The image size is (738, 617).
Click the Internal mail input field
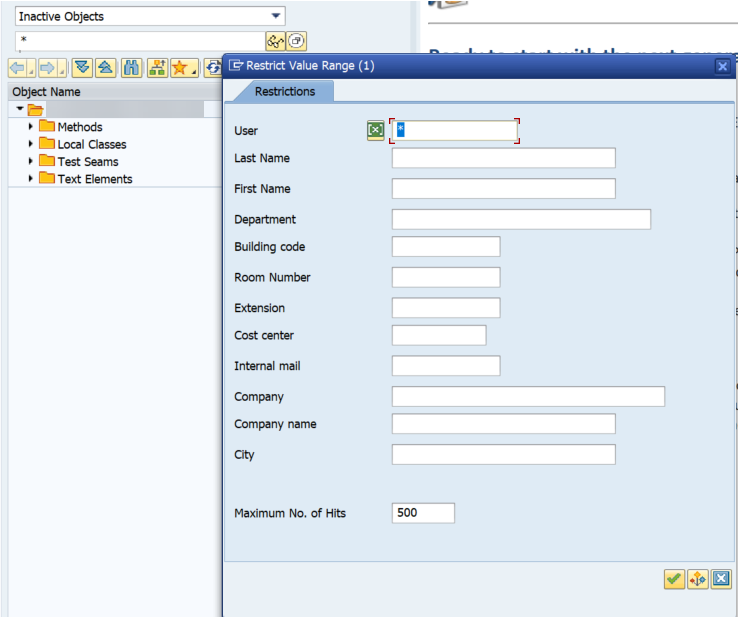click(446, 366)
